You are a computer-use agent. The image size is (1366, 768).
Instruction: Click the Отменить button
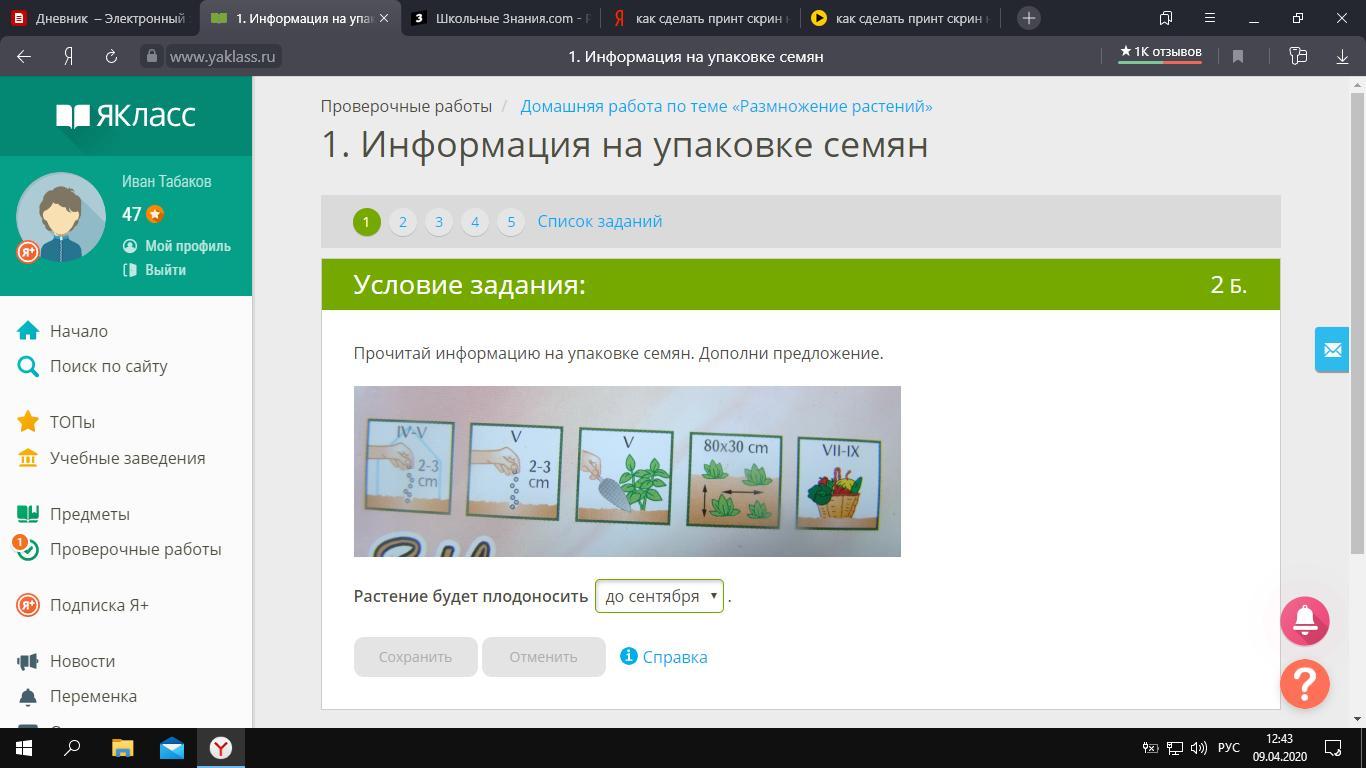tap(543, 657)
